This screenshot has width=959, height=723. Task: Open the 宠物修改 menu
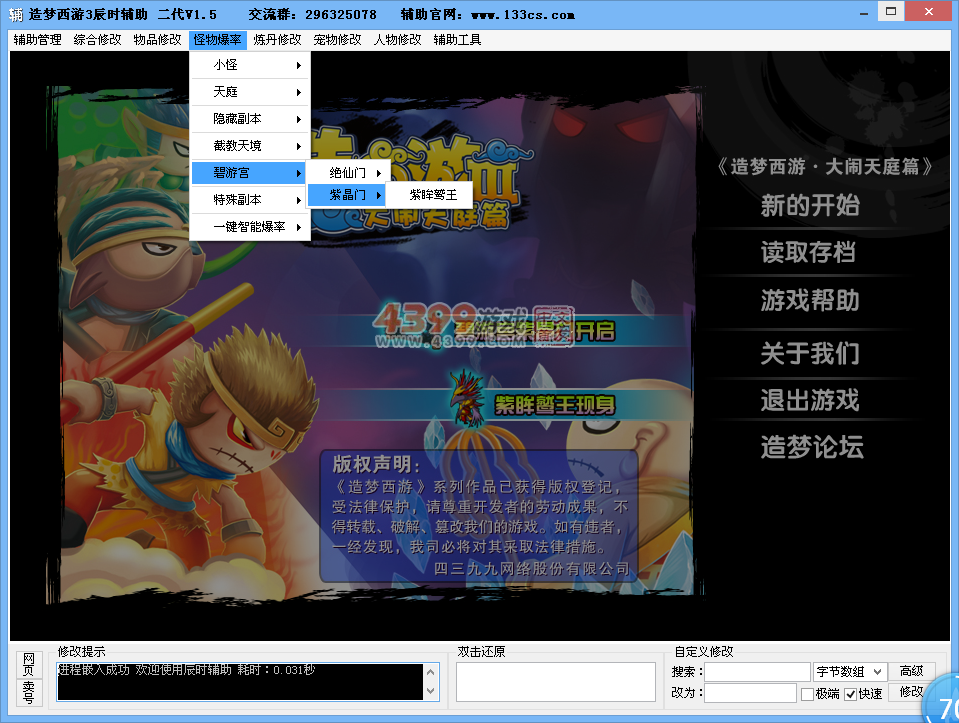[x=337, y=40]
